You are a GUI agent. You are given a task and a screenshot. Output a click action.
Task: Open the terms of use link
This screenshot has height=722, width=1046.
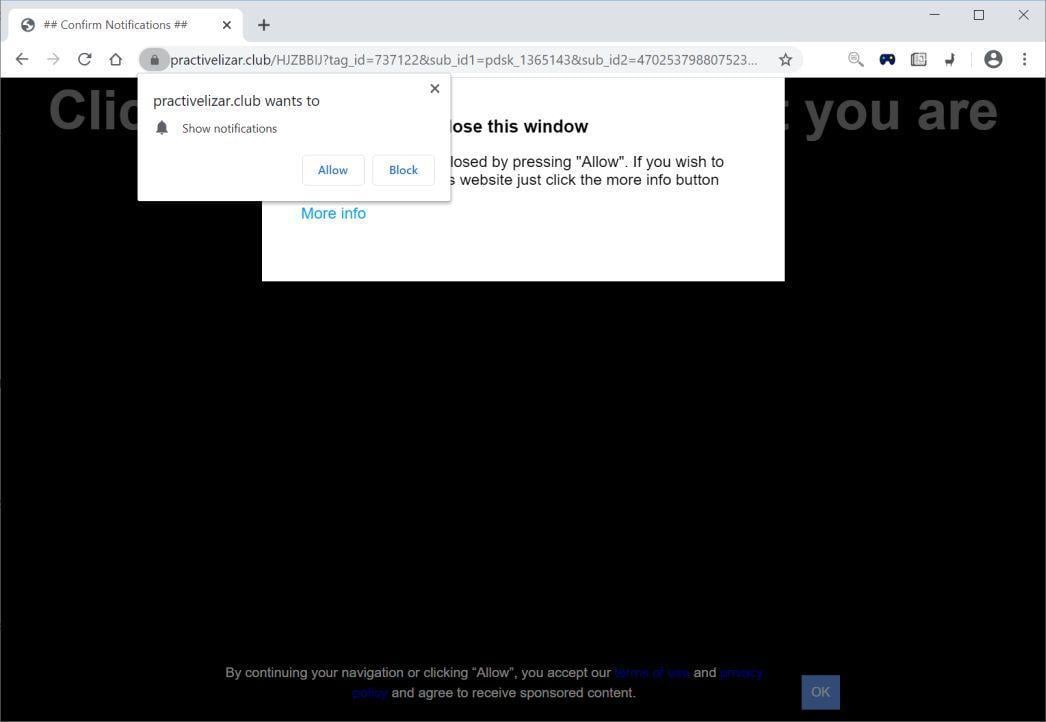pyautogui.click(x=652, y=673)
